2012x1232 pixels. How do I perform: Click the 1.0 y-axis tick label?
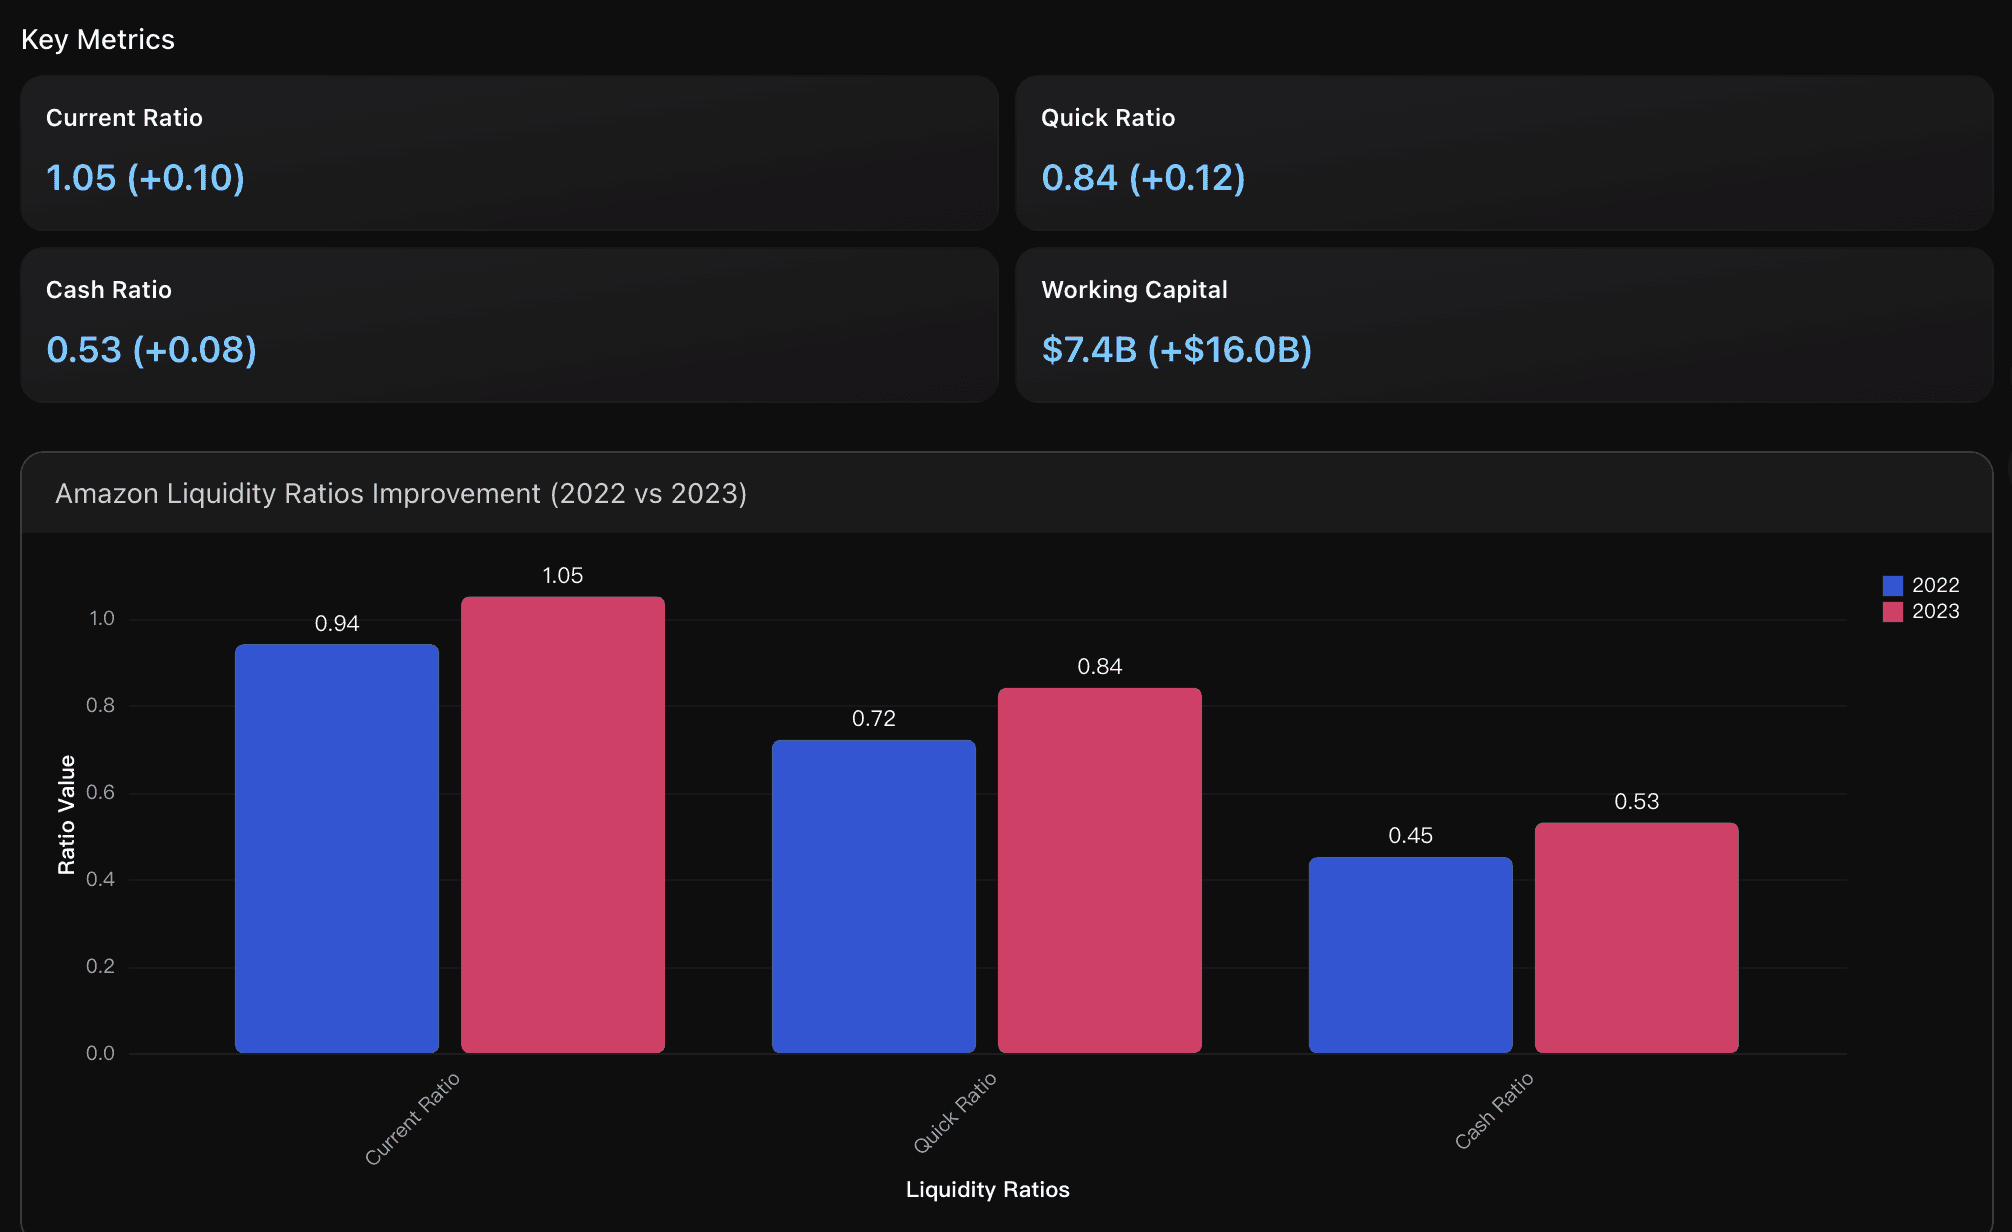pyautogui.click(x=101, y=619)
